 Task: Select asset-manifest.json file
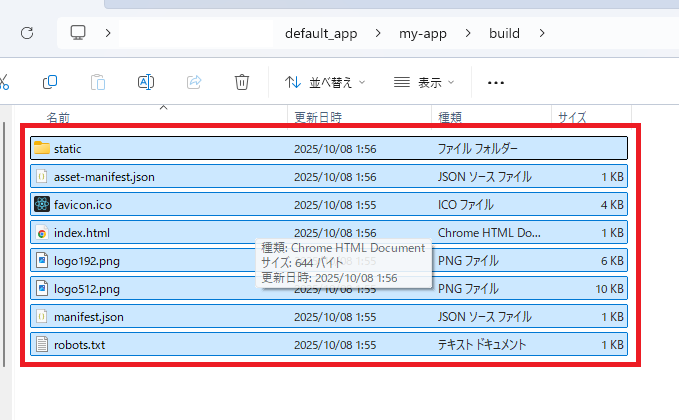tap(329, 176)
